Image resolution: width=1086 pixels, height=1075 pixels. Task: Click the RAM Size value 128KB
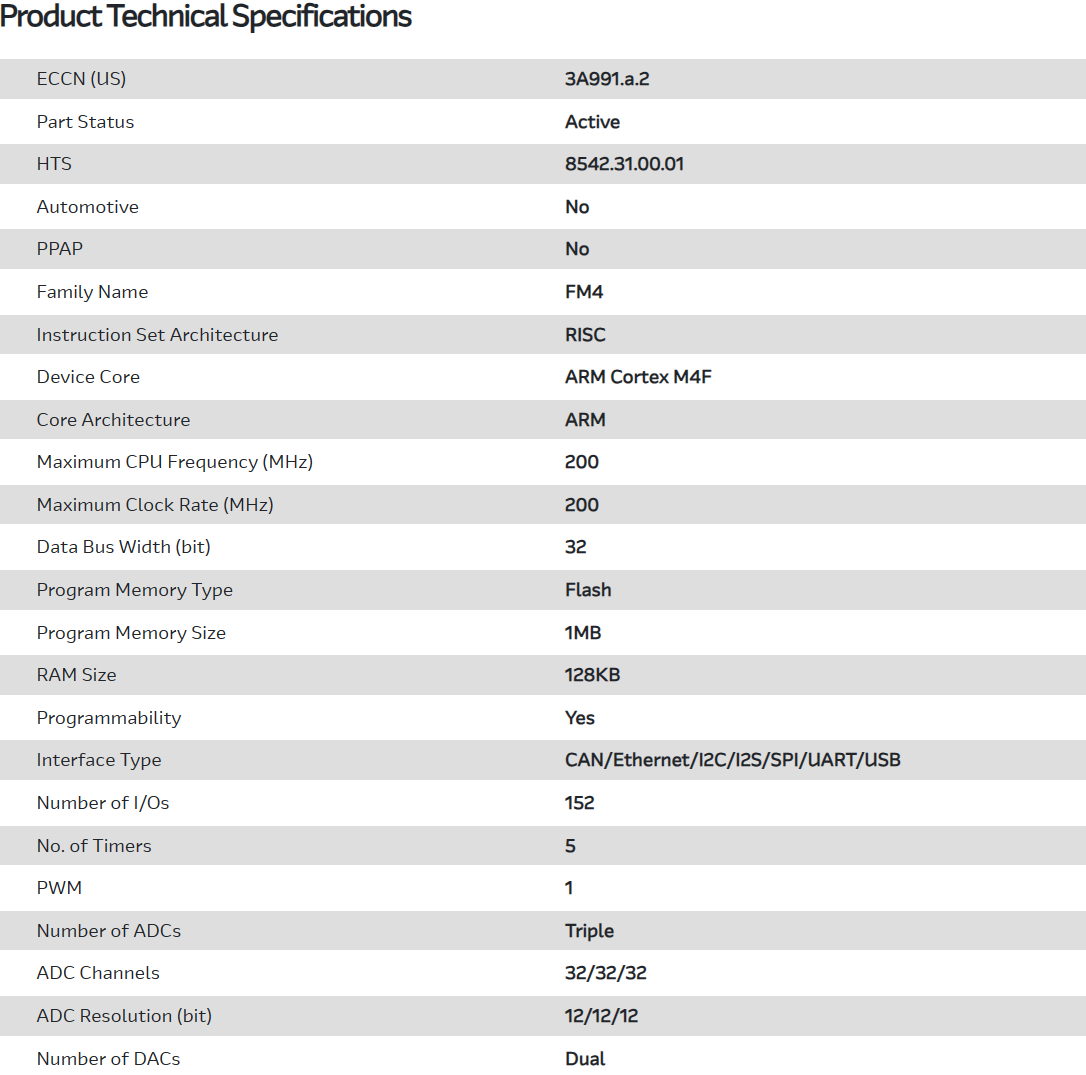(592, 675)
